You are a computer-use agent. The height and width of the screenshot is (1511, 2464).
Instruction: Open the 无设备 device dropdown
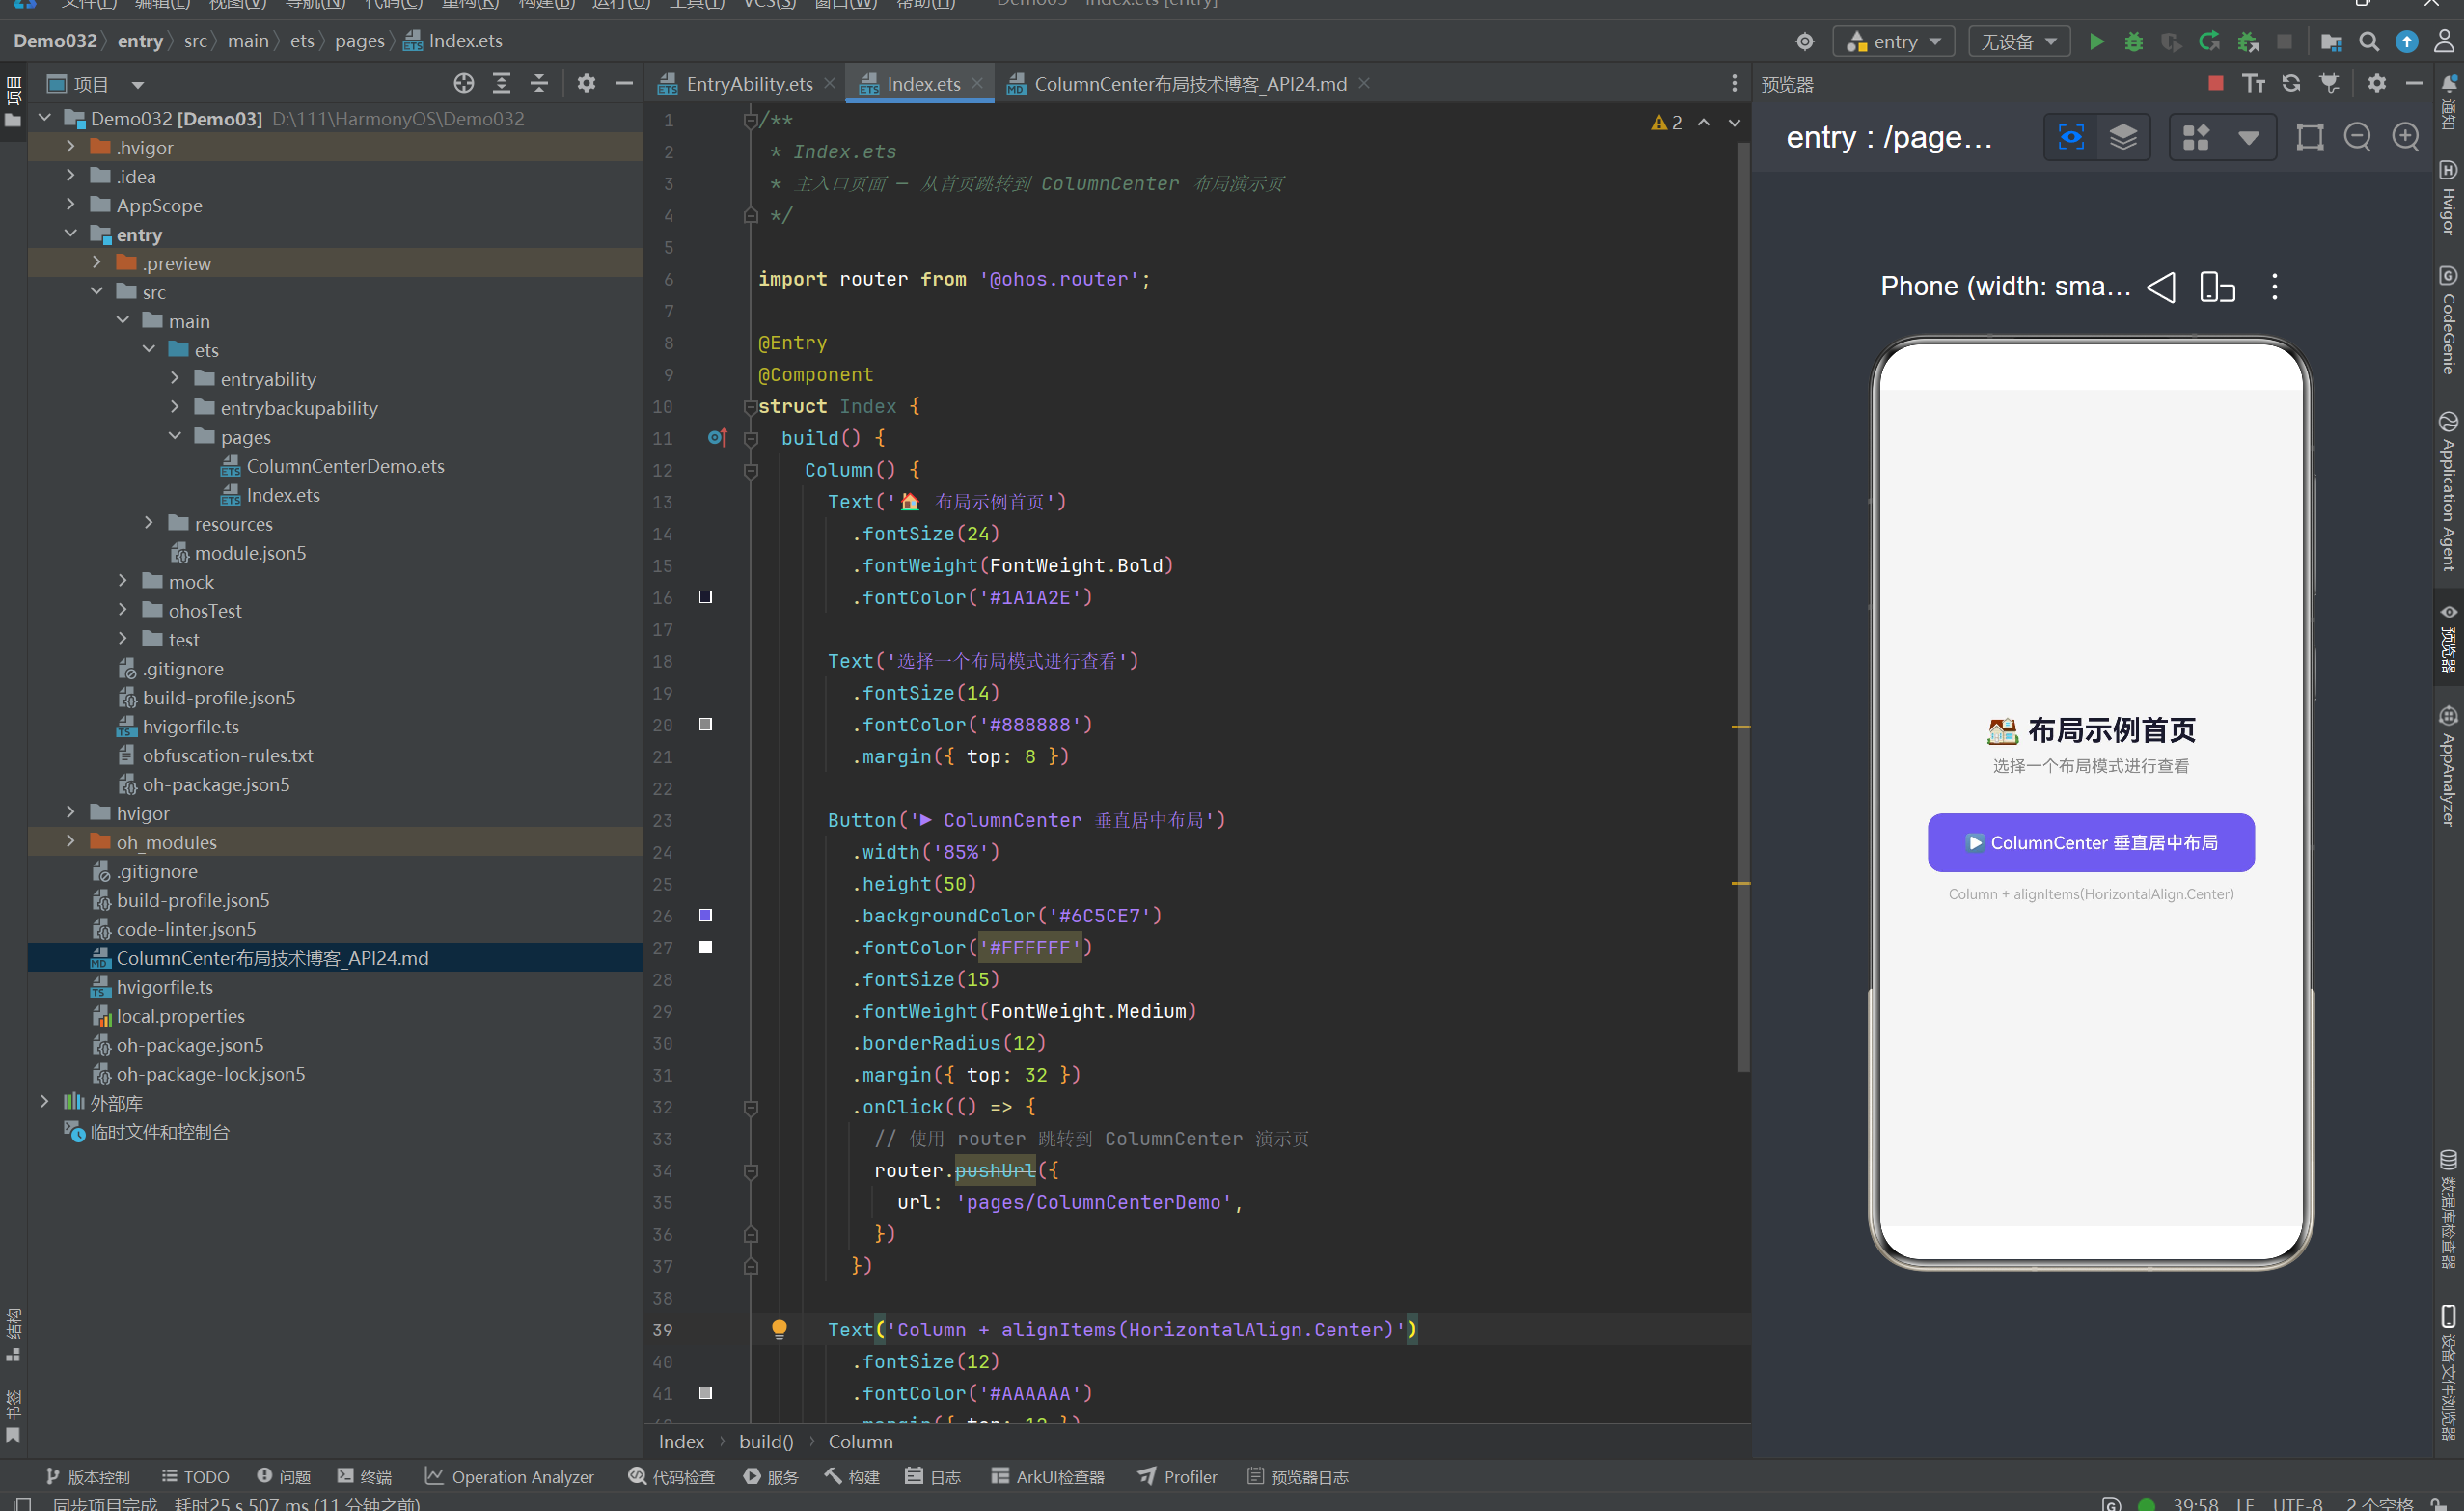[x=2019, y=42]
